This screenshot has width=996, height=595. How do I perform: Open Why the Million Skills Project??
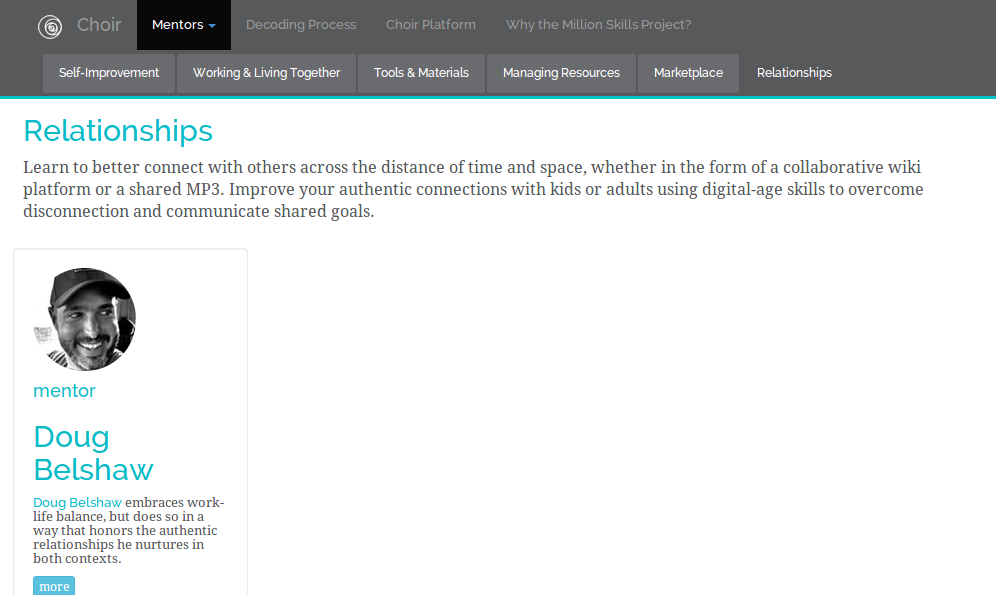pos(598,25)
